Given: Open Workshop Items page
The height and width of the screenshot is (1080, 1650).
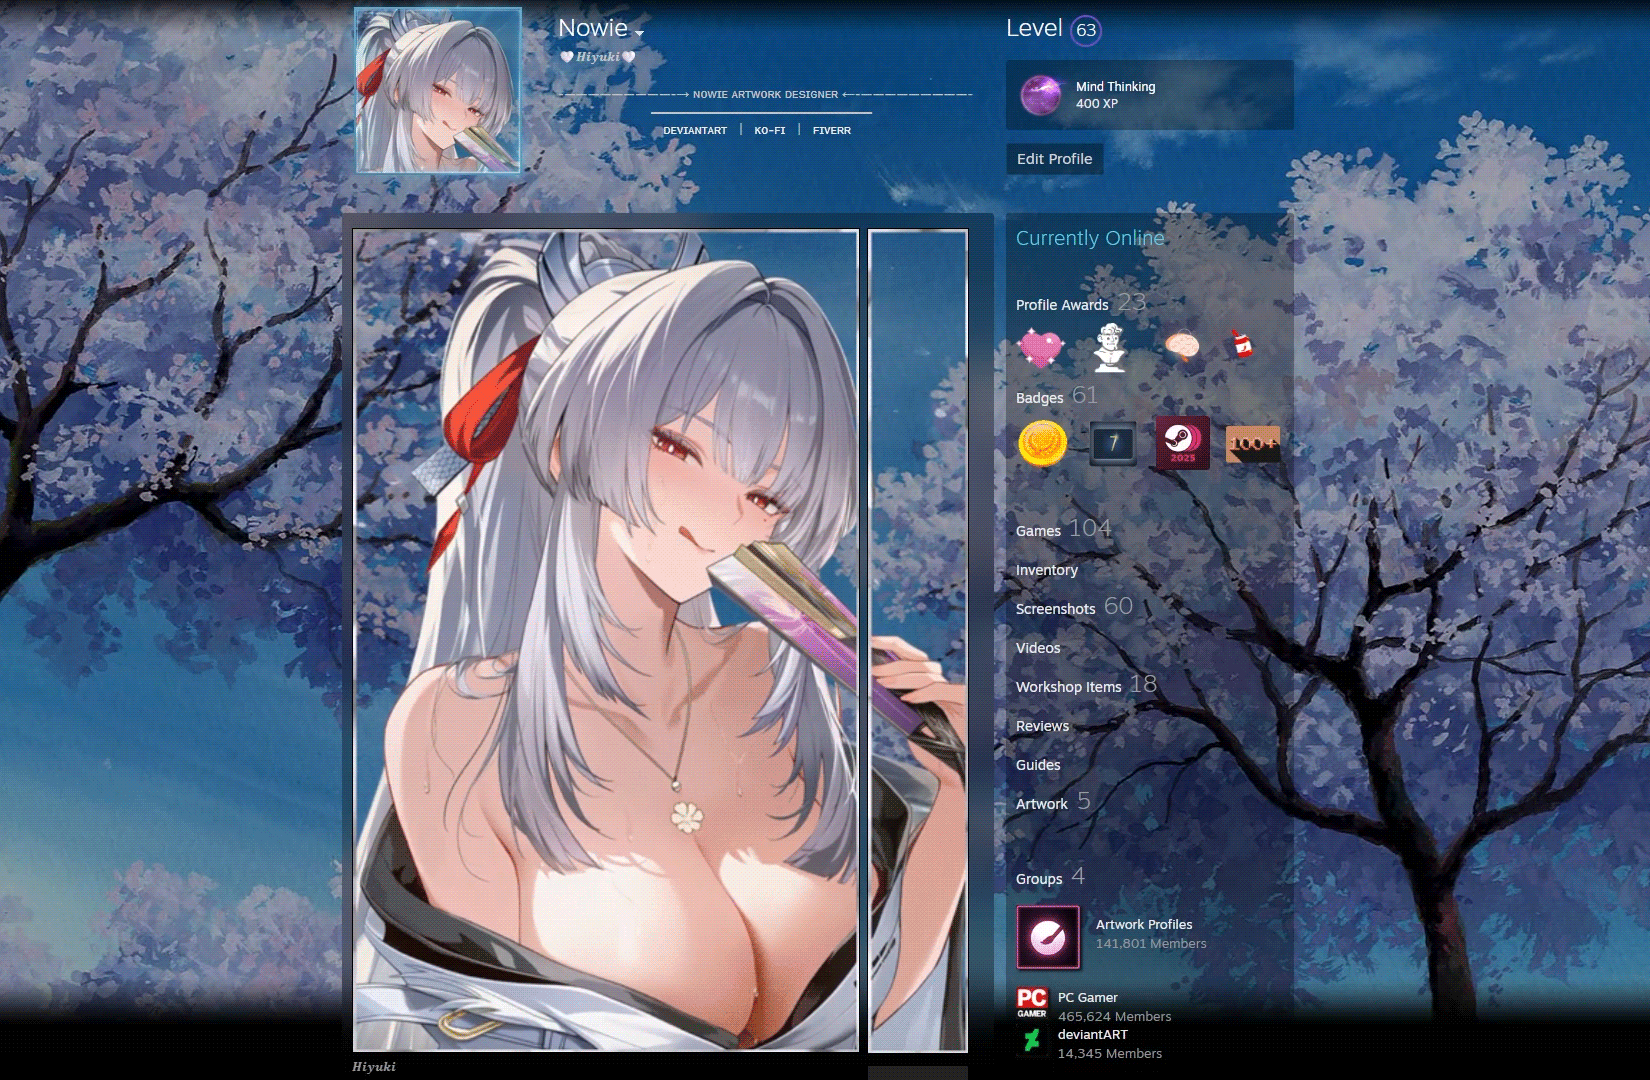Looking at the screenshot, I should [x=1069, y=687].
